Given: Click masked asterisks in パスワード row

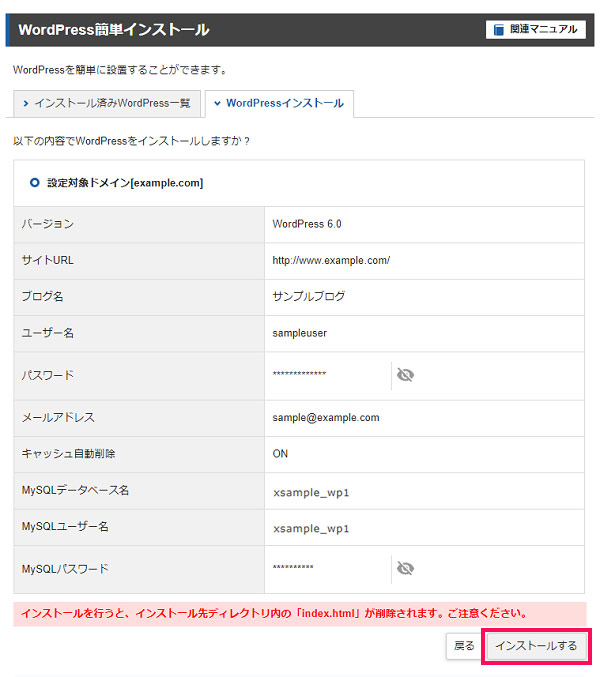Looking at the screenshot, I should 300,373.
